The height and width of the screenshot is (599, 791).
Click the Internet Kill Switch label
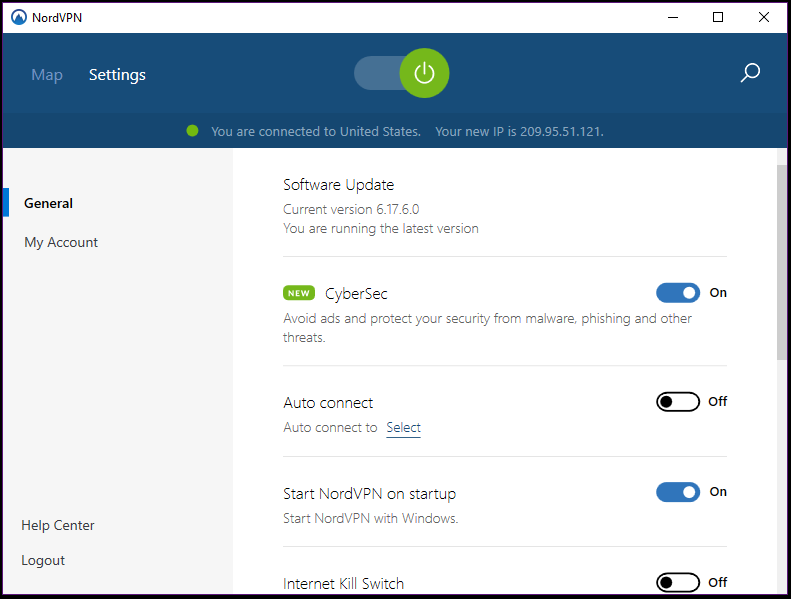[344, 583]
